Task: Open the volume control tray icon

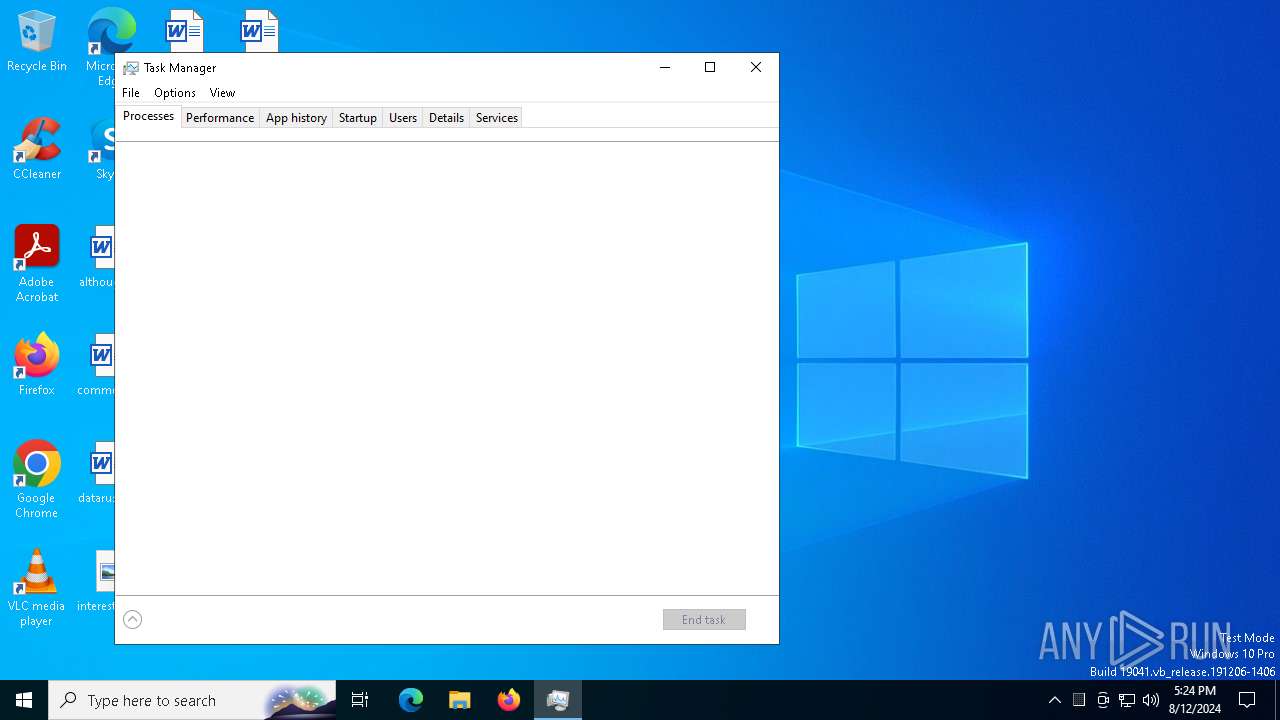Action: pyautogui.click(x=1151, y=700)
